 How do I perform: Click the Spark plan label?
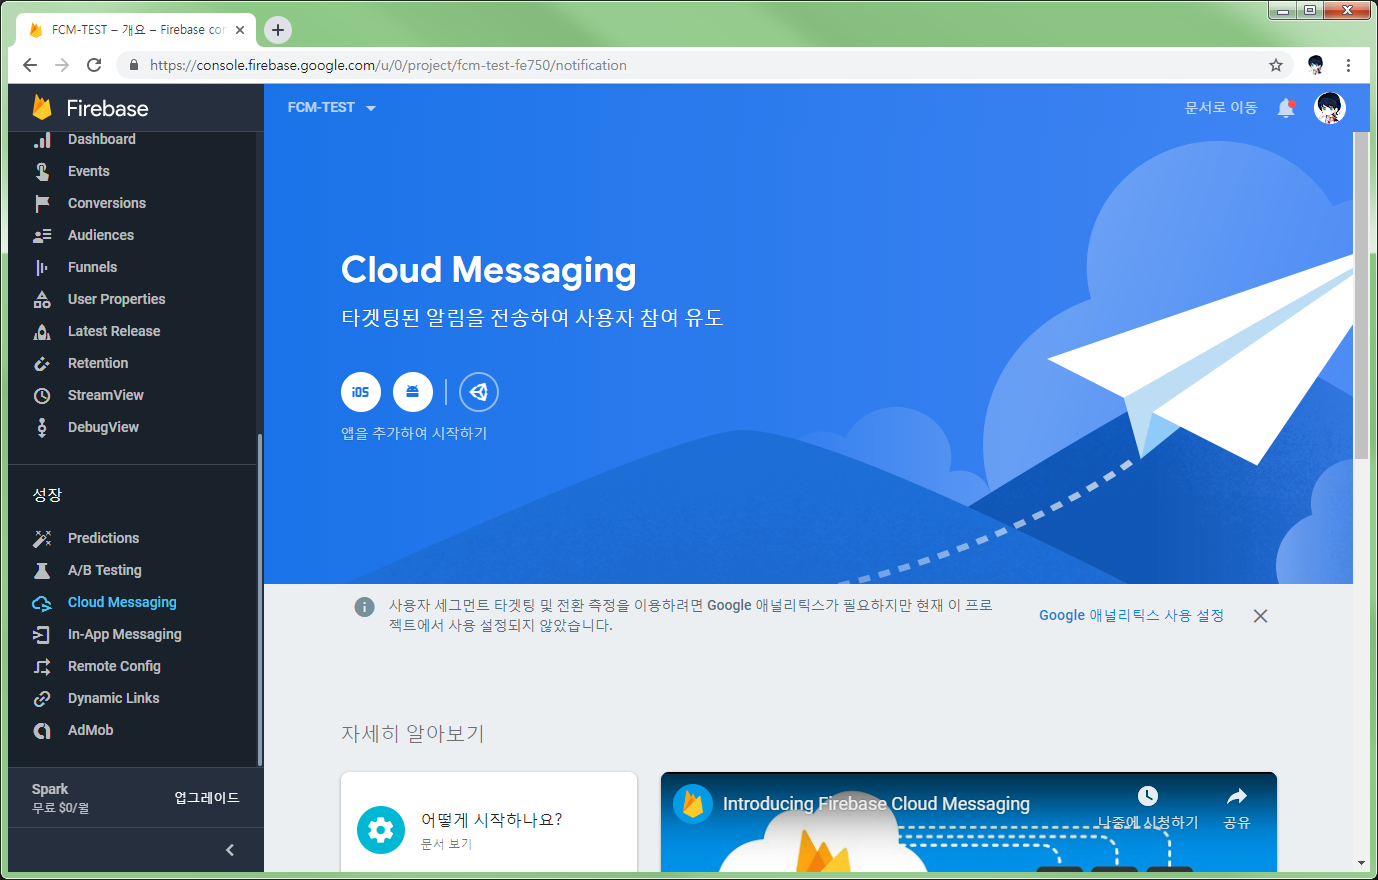coord(50,789)
